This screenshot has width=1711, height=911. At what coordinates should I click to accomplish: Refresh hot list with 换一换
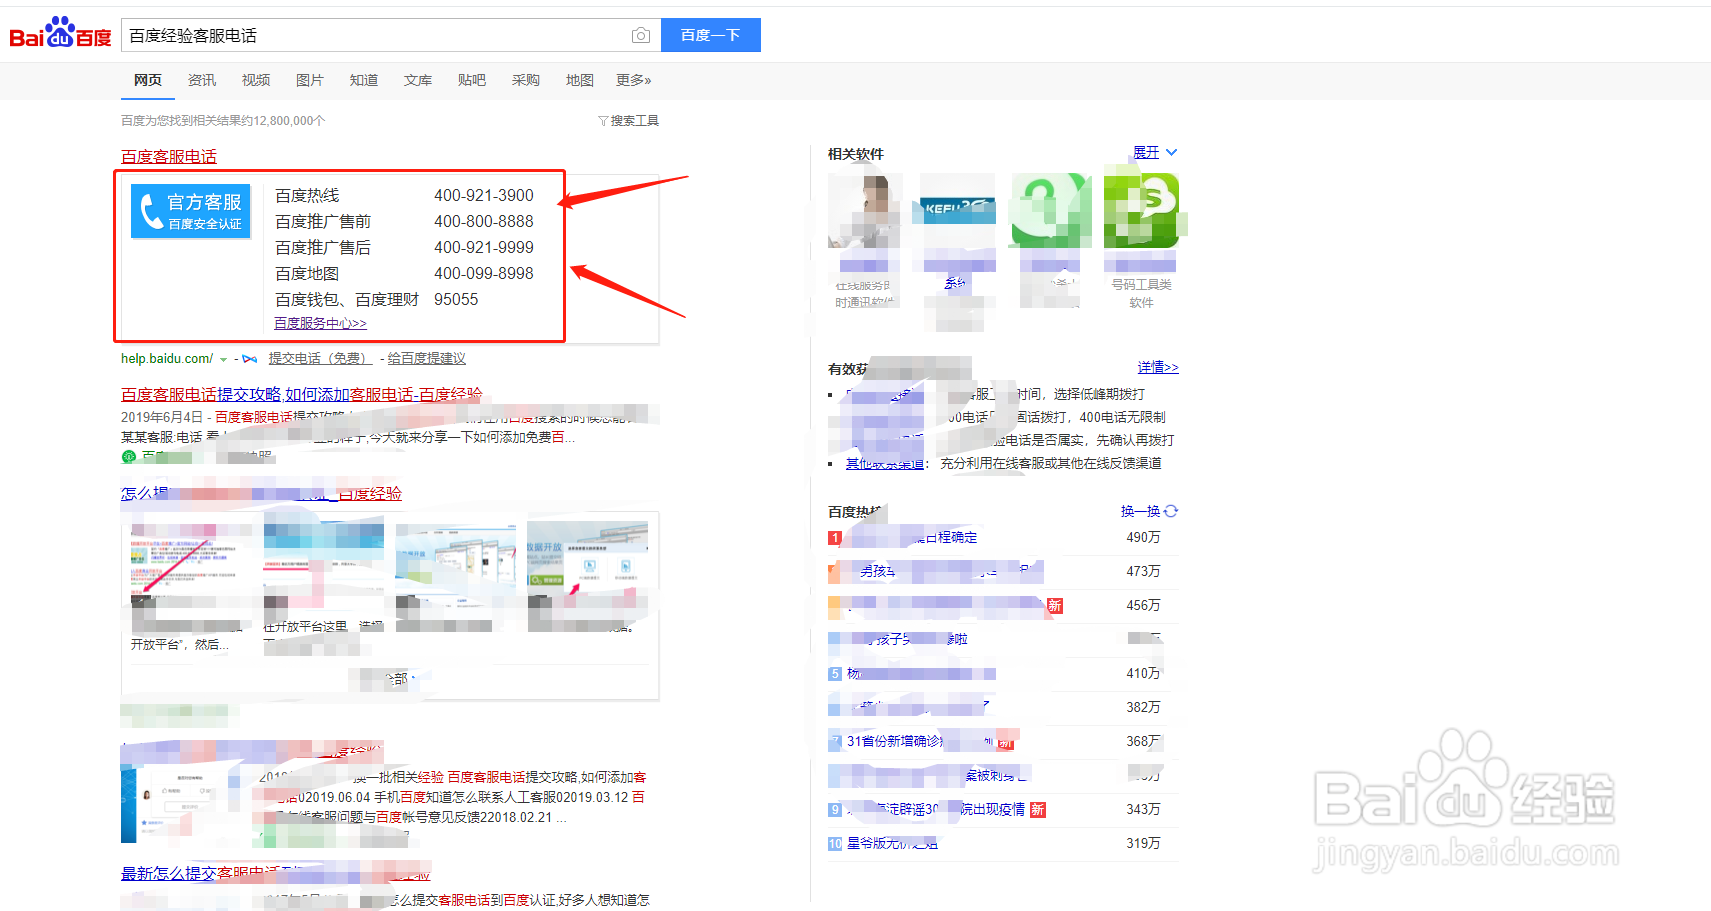point(1149,511)
